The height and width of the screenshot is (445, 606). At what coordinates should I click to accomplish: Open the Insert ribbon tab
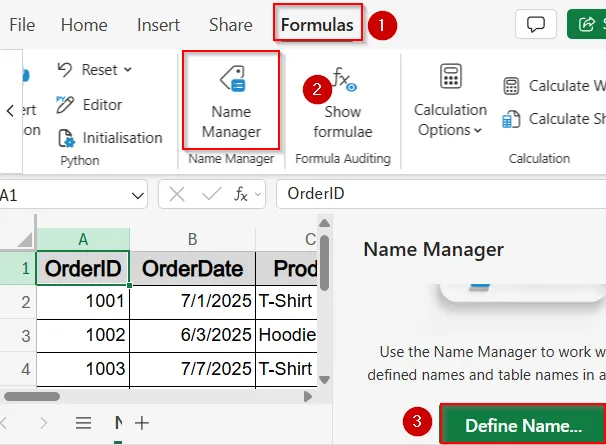(x=158, y=25)
